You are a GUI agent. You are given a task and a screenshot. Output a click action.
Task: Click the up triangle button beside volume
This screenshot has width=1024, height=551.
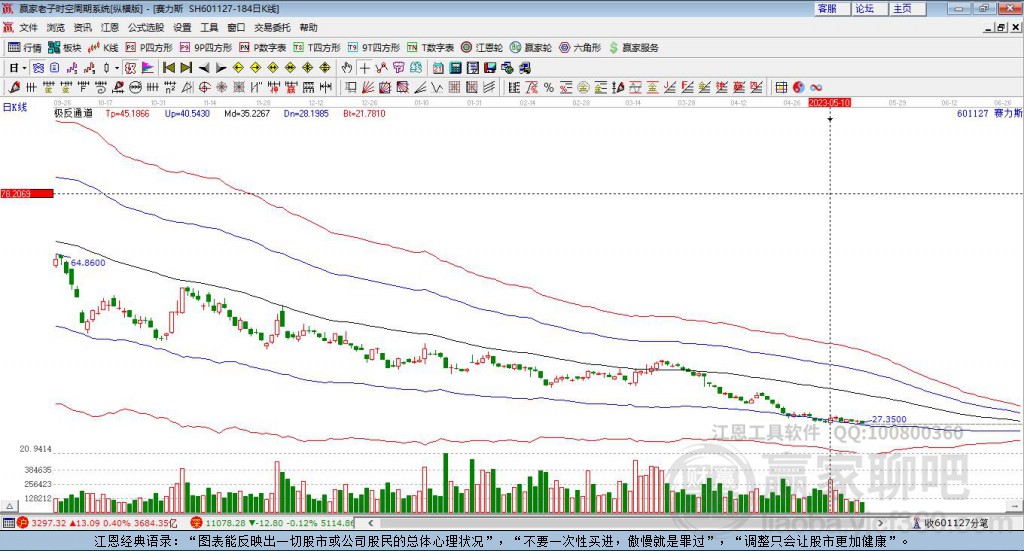click(x=10, y=506)
